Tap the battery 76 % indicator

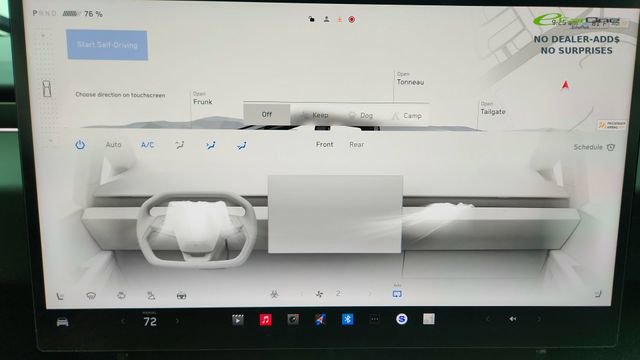[x=82, y=14]
